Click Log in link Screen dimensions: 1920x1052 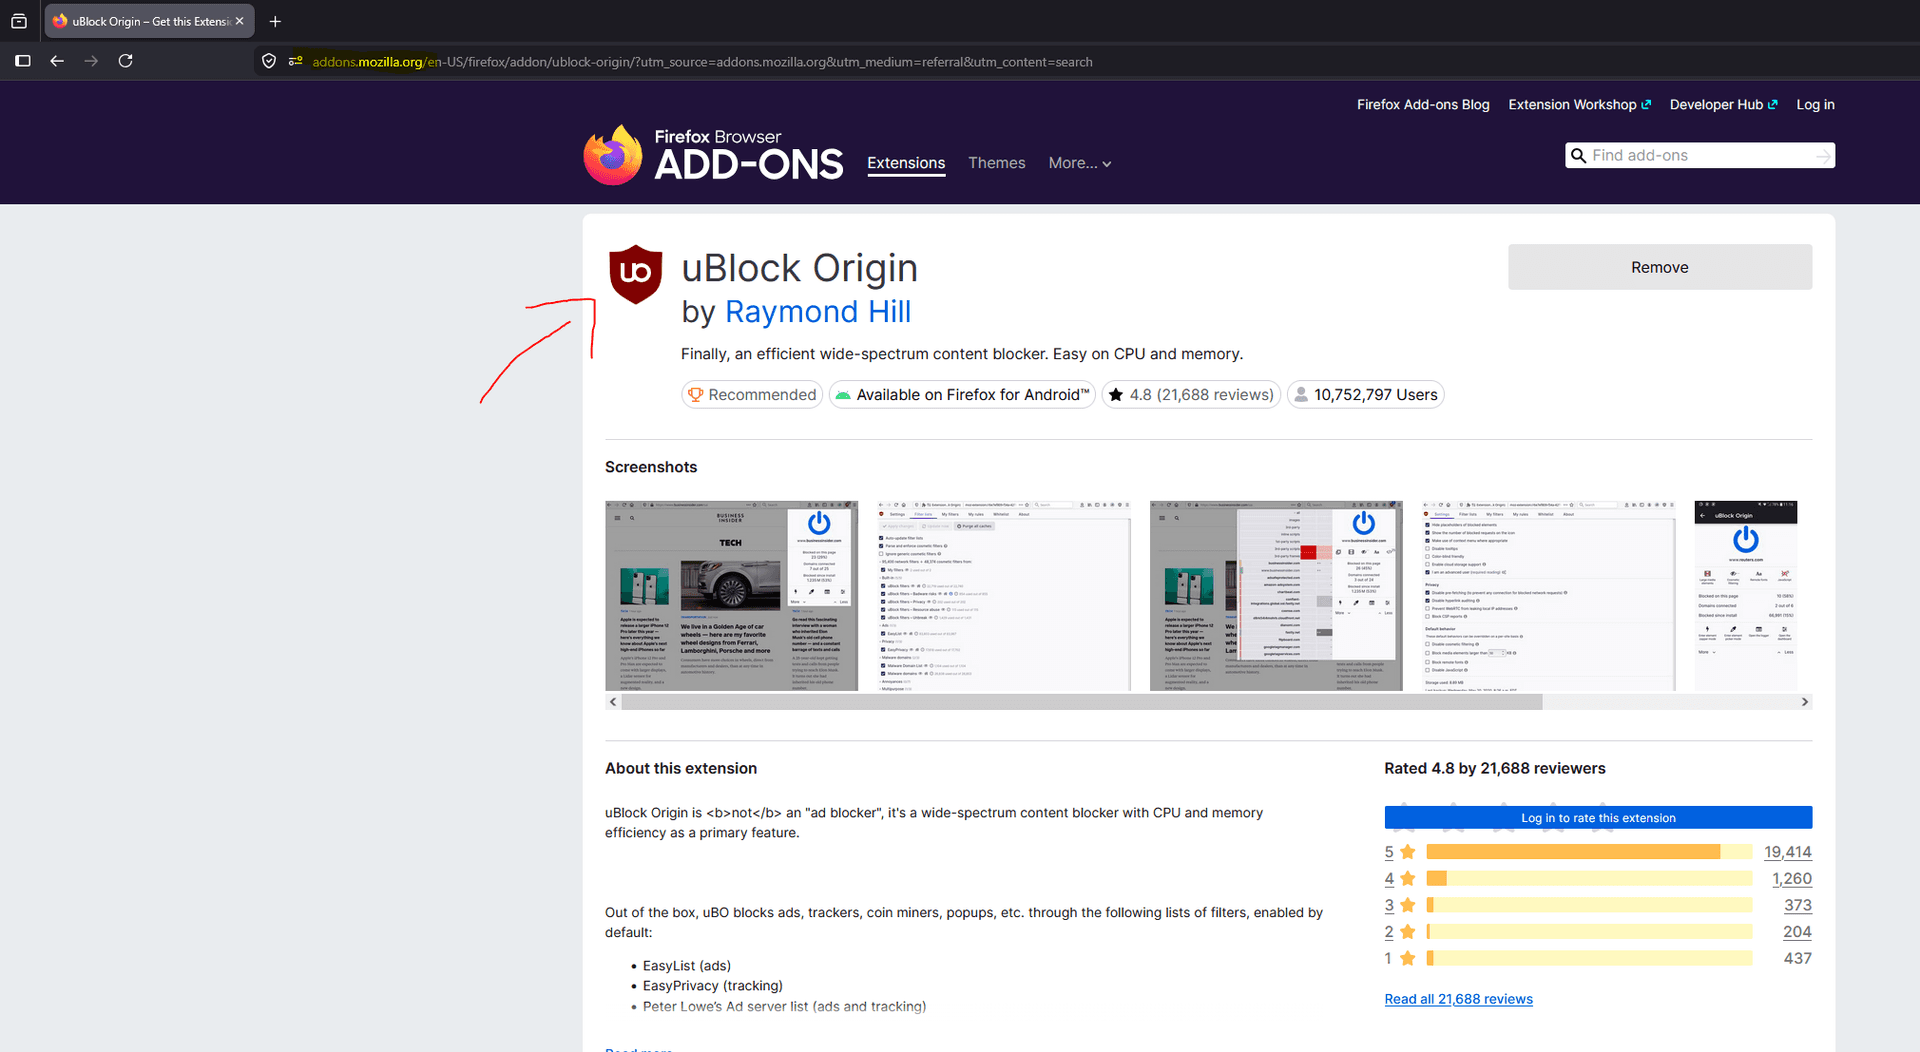click(1815, 105)
